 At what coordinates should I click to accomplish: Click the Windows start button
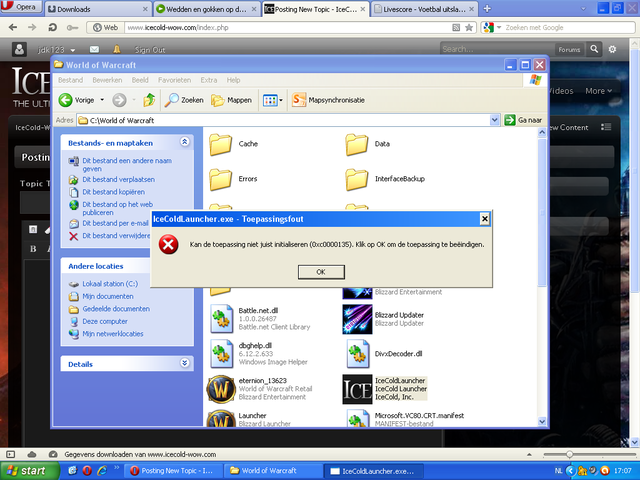[x=30, y=471]
